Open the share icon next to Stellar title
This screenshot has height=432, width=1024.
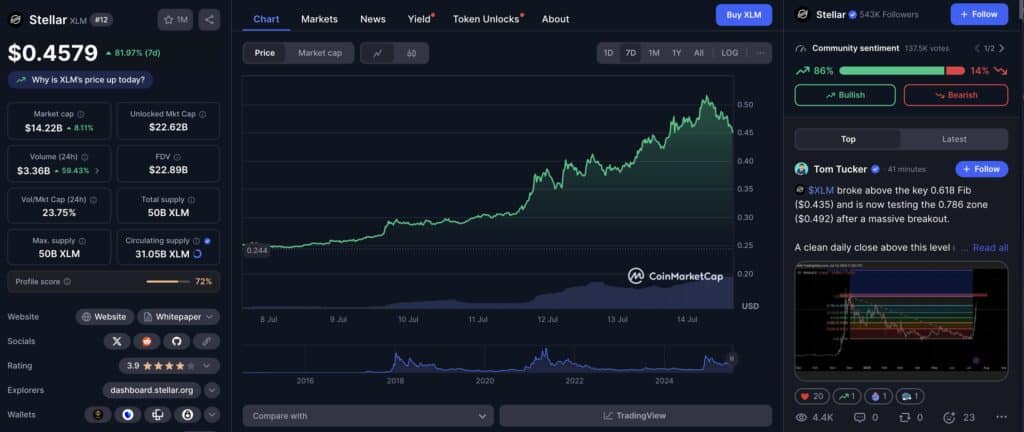pos(209,20)
